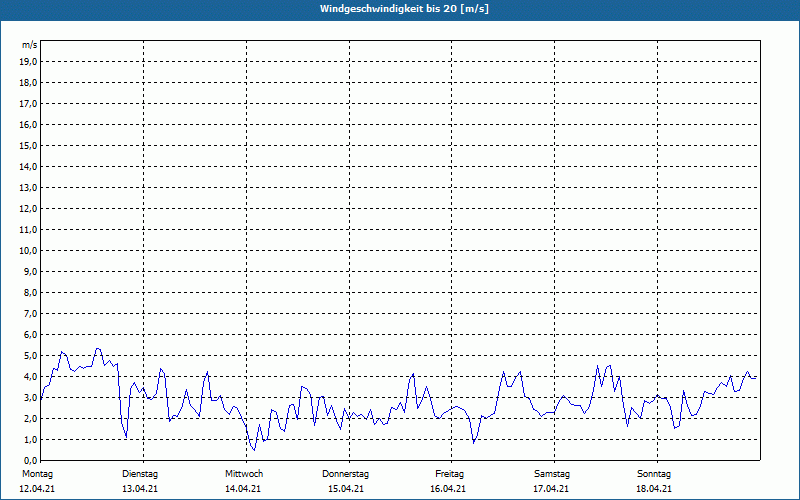
Task: Click the '10,0' y-axis label
Action: click(28, 251)
